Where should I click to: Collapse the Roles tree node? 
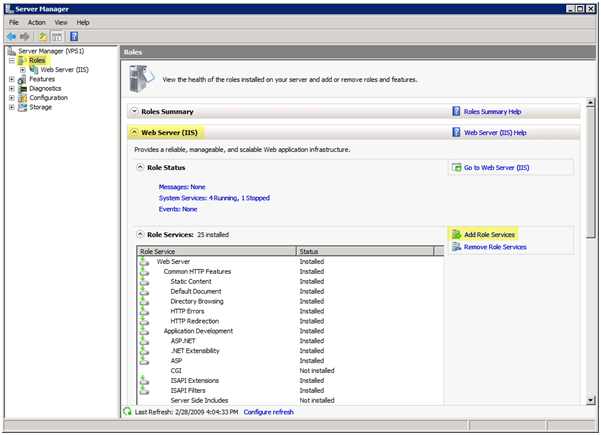[11, 61]
